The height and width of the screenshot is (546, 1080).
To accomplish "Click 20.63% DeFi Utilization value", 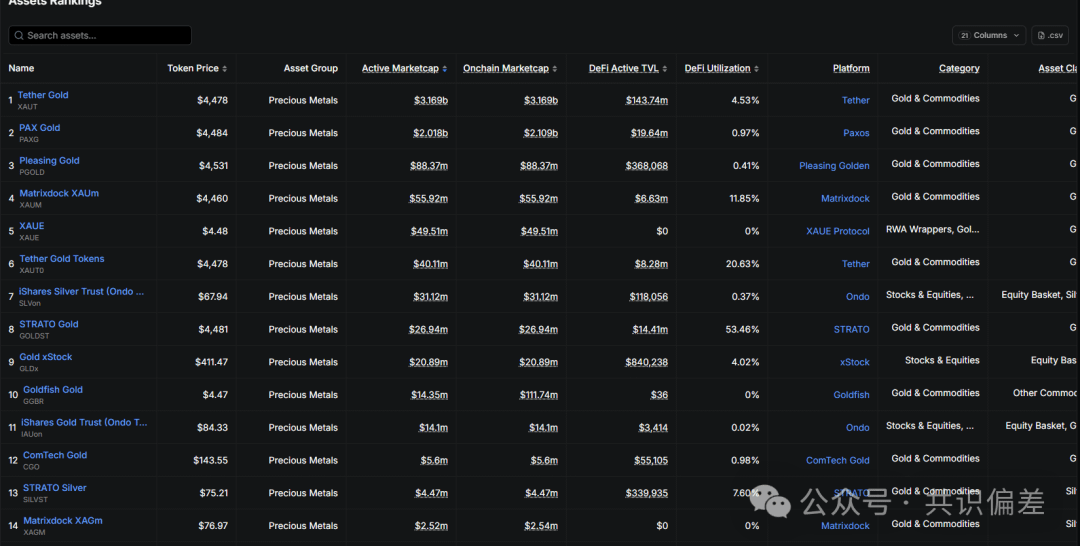I will [742, 264].
